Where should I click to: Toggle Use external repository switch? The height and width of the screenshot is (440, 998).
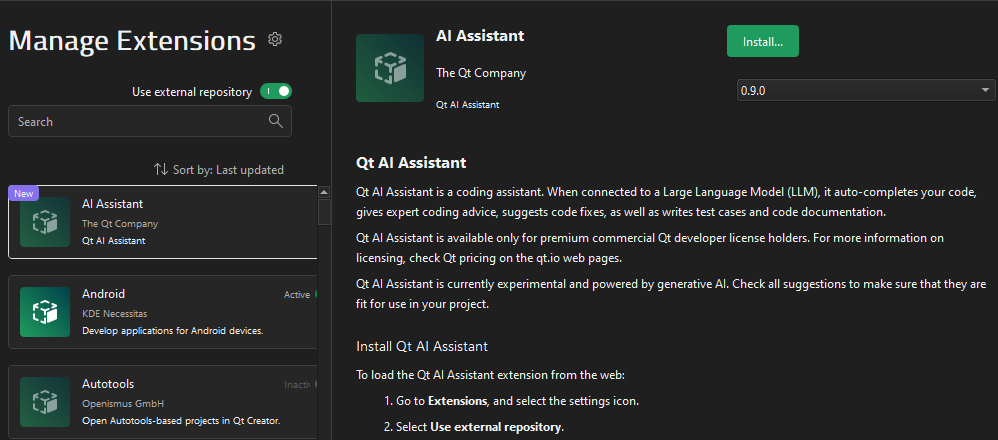276,92
